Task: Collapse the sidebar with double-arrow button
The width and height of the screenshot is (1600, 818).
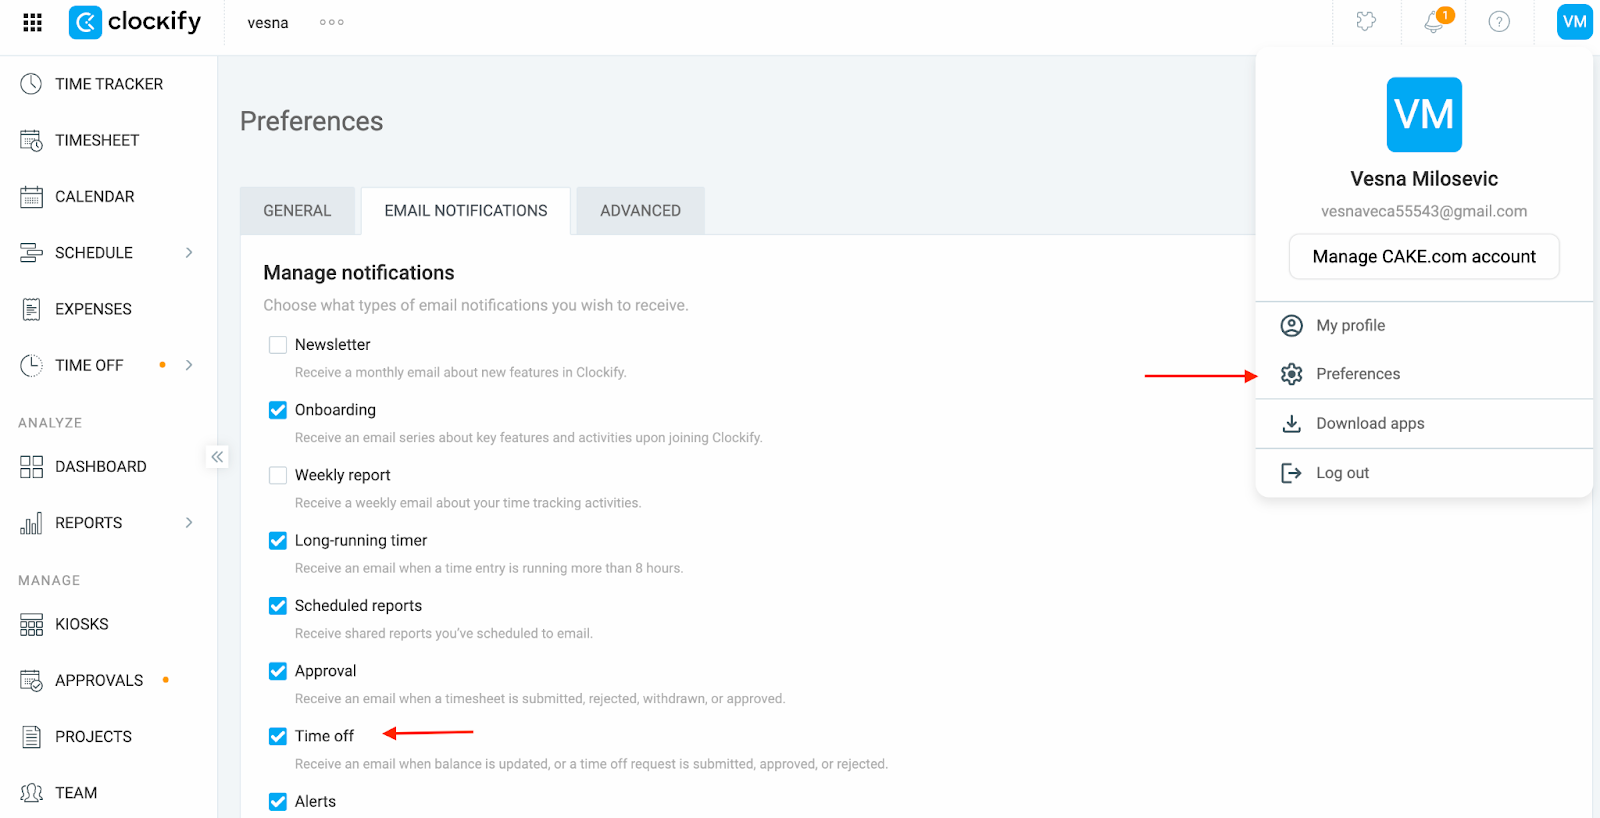Action: (217, 457)
